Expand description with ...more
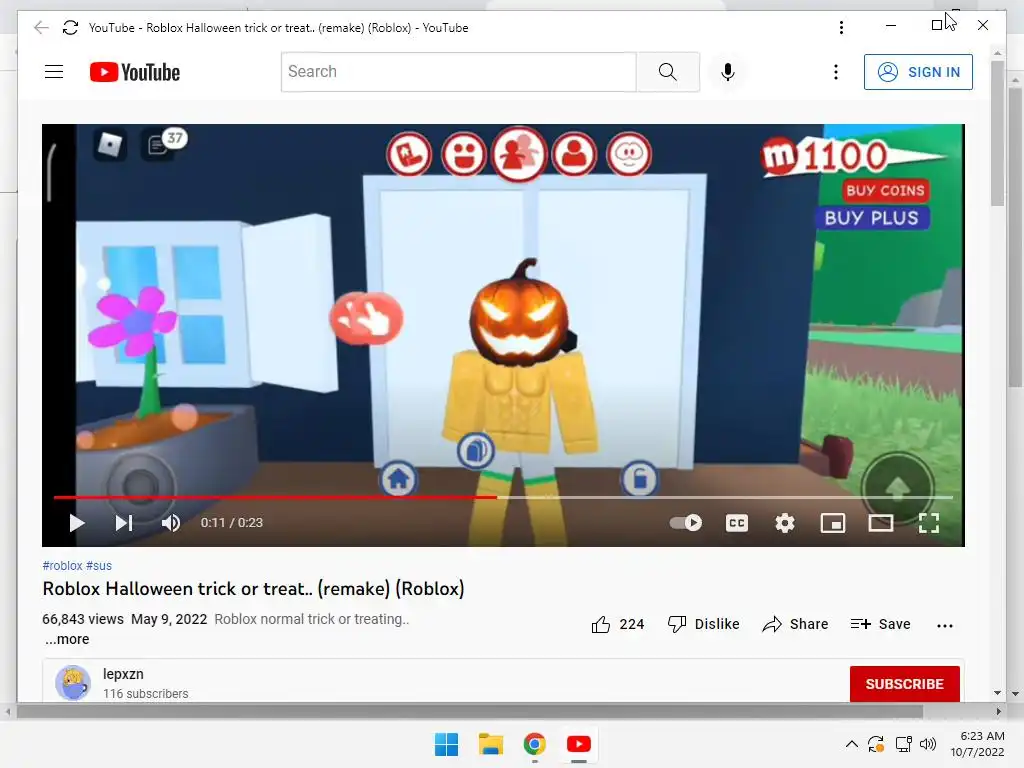Viewport: 1024px width, 768px height. 67,639
